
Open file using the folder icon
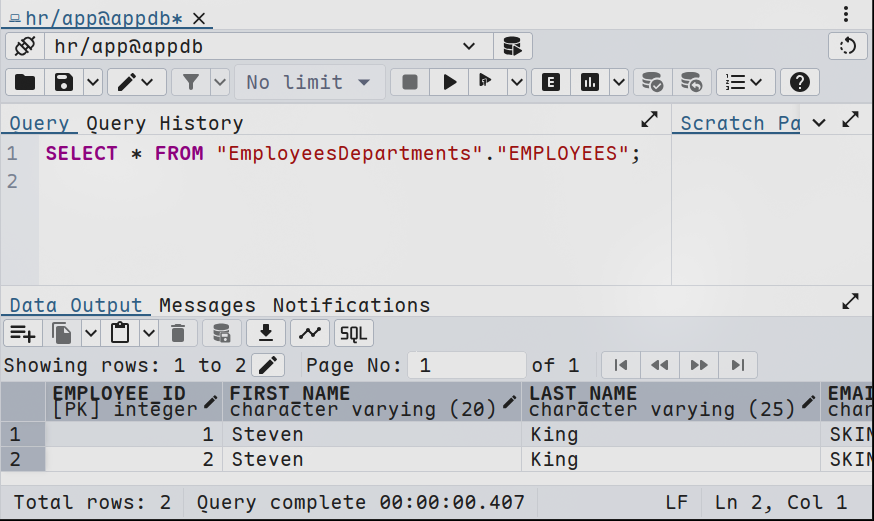[x=25, y=82]
